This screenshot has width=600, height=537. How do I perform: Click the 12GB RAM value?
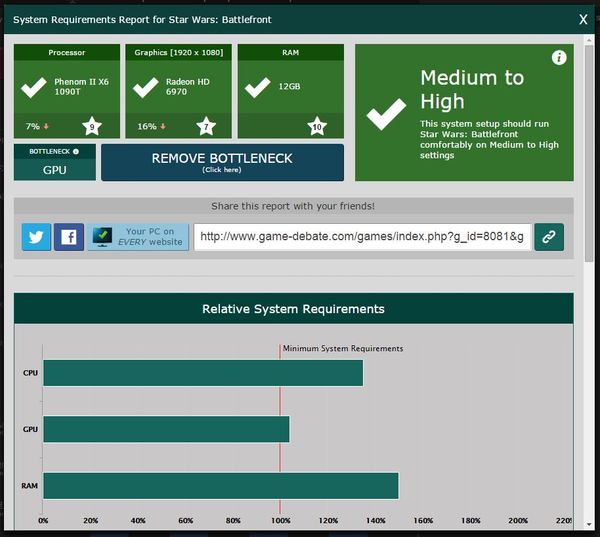pyautogui.click(x=289, y=87)
